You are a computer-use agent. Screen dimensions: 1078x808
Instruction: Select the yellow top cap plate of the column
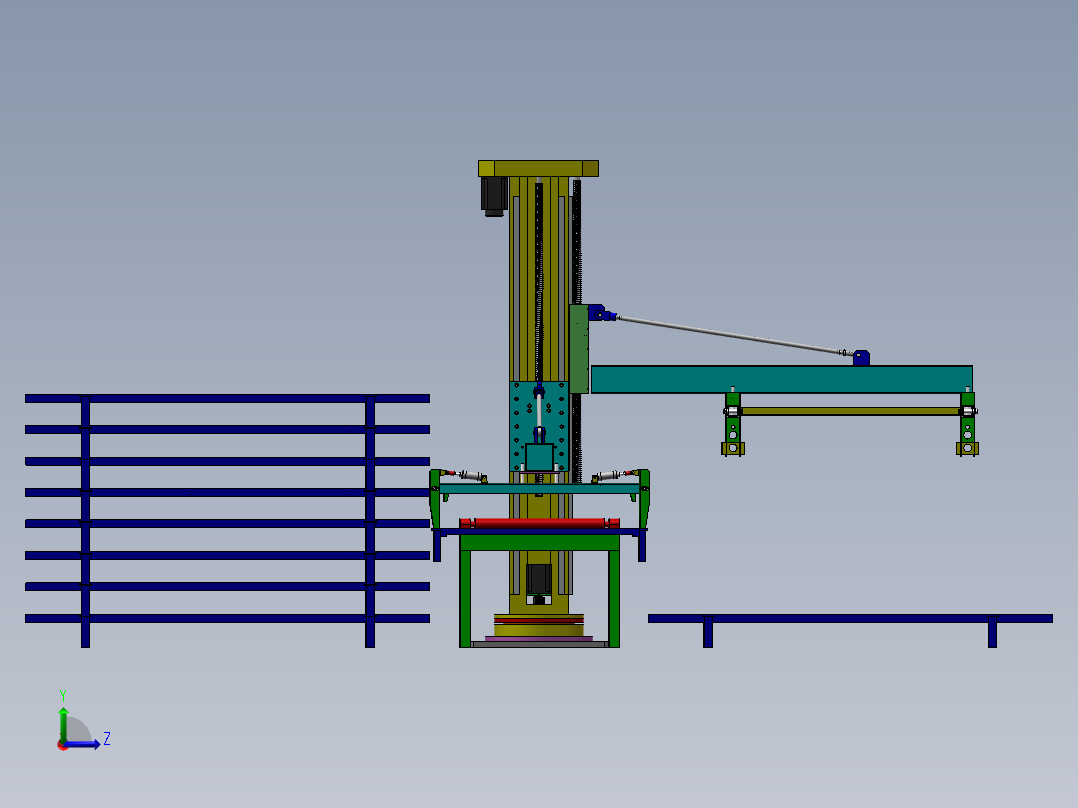pos(538,168)
